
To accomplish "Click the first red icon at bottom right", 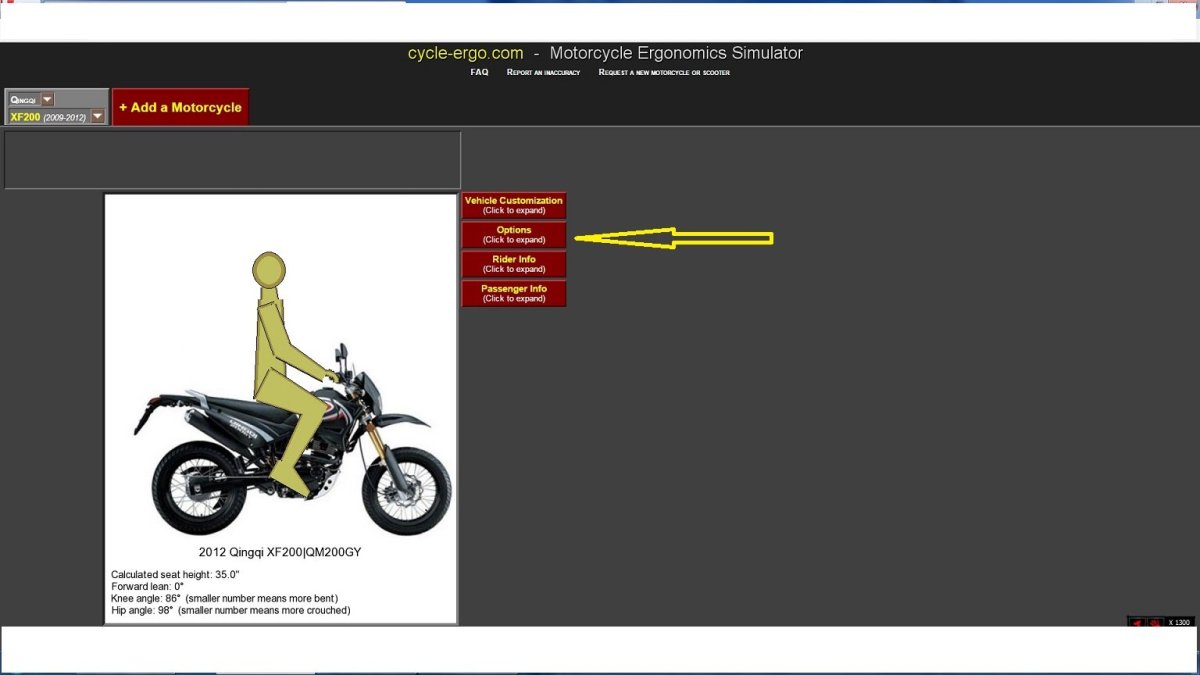I will pyautogui.click(x=1138, y=622).
